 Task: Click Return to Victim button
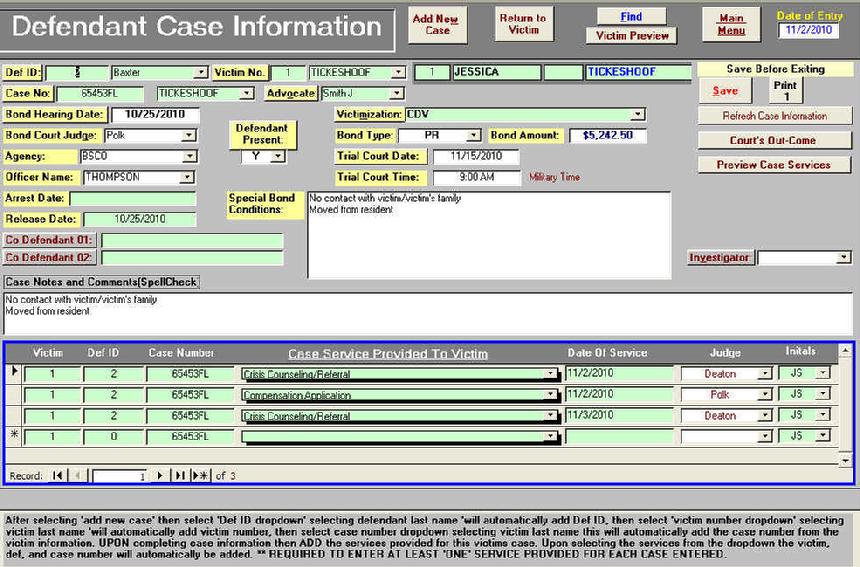(x=523, y=24)
